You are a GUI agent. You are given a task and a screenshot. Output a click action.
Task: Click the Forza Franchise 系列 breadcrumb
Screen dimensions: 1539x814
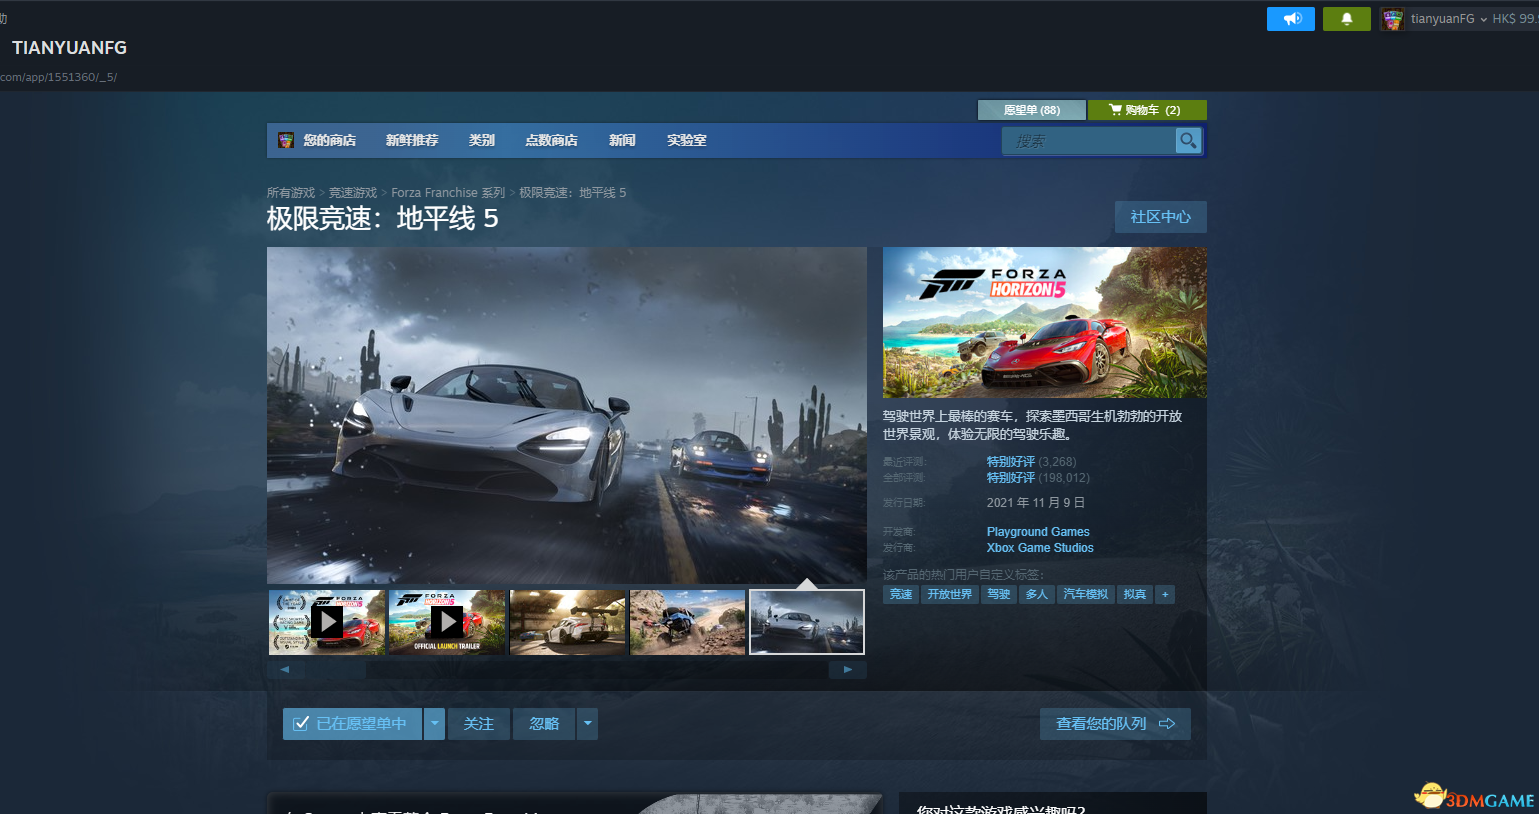(448, 193)
